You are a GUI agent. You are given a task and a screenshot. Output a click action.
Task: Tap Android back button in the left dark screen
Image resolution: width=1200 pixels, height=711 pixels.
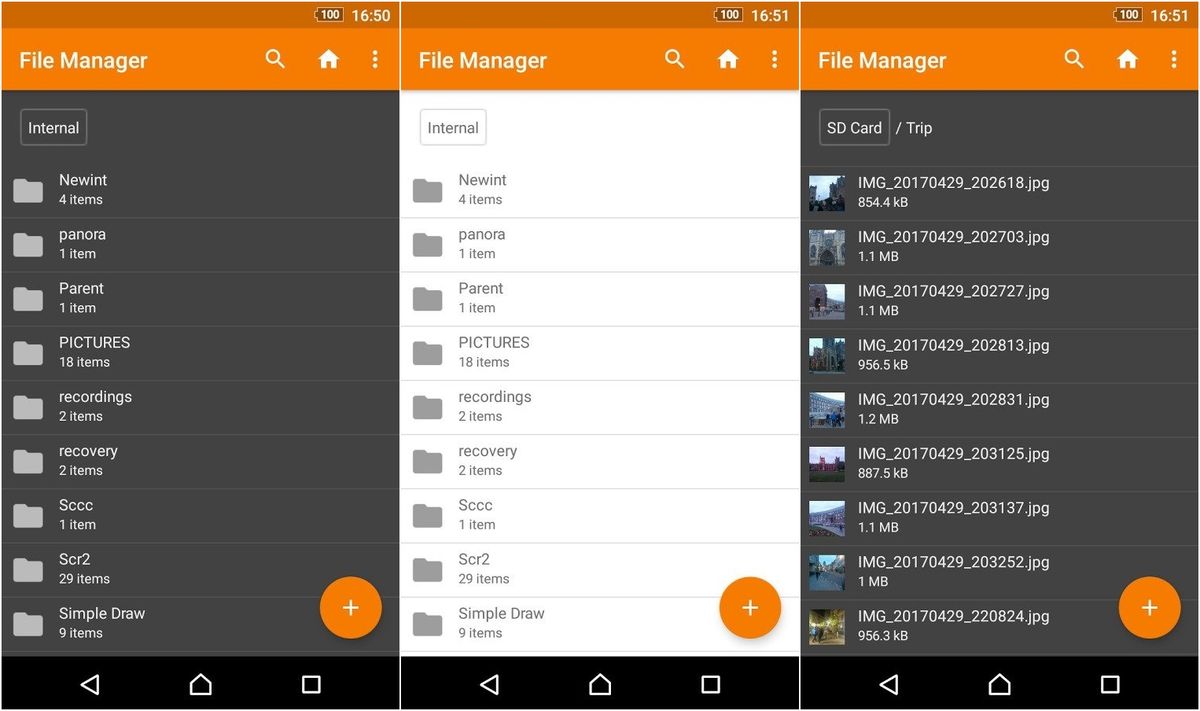point(90,684)
